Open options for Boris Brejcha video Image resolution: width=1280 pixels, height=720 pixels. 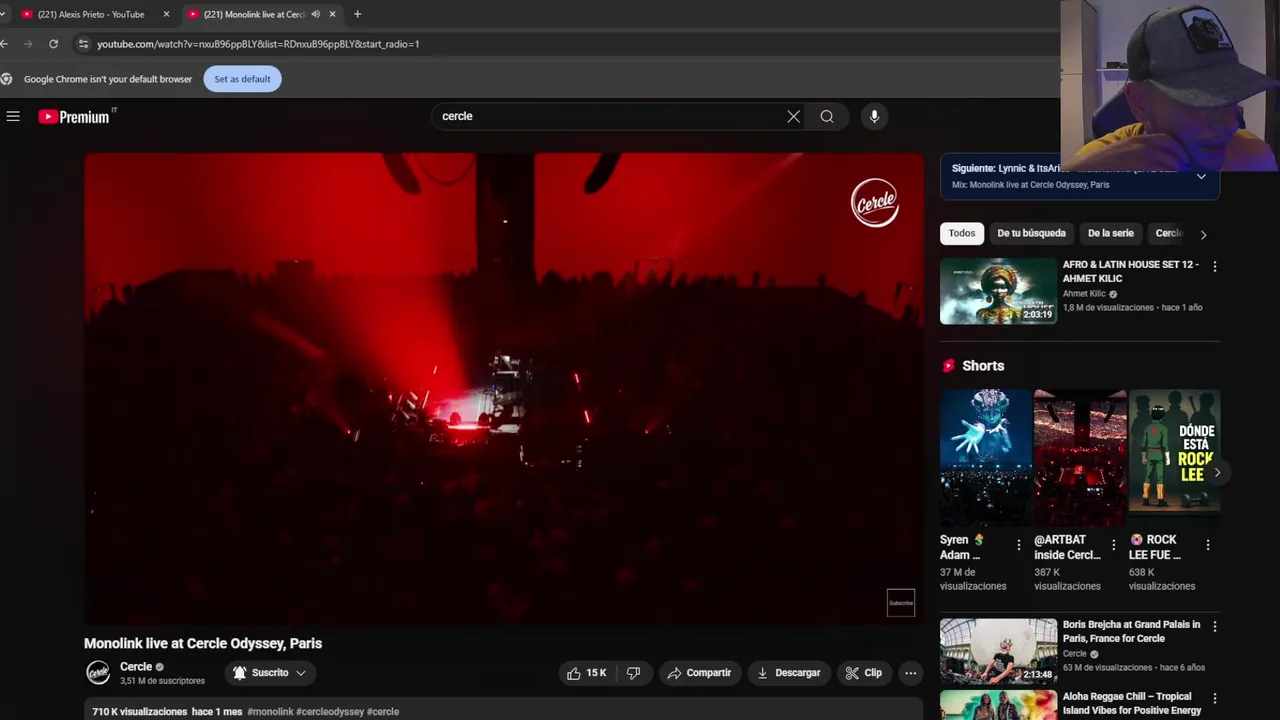pyautogui.click(x=1214, y=627)
